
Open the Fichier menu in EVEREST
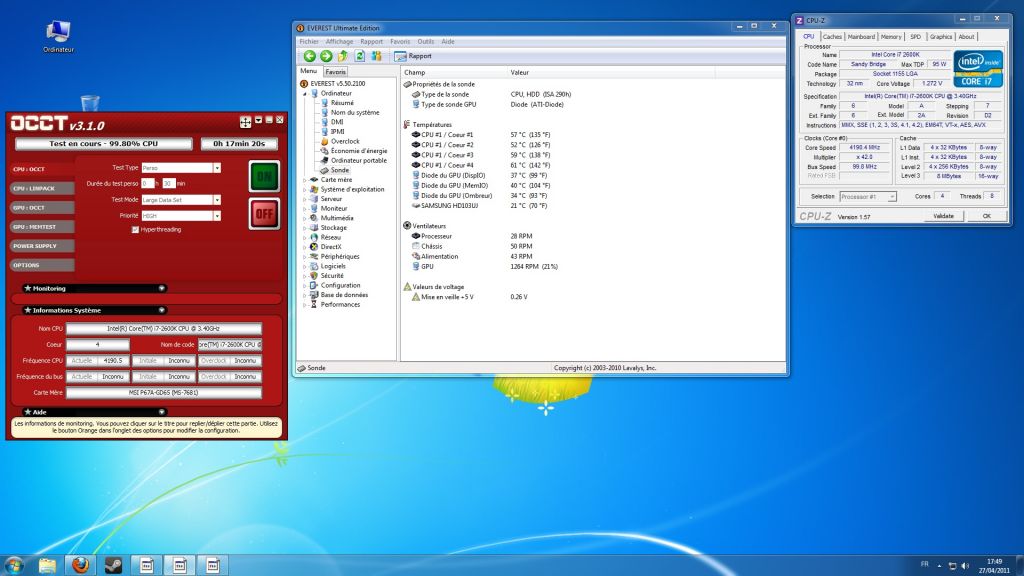tap(309, 41)
